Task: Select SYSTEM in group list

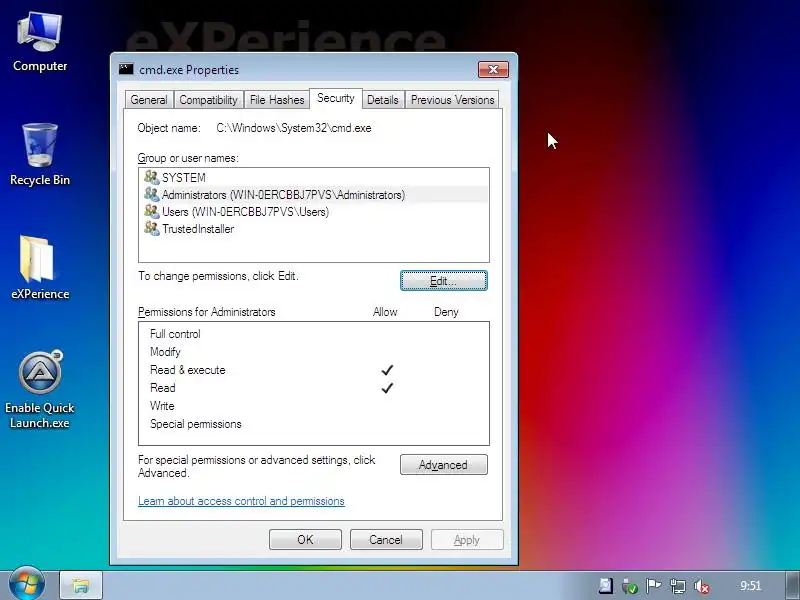Action: click(x=314, y=178)
